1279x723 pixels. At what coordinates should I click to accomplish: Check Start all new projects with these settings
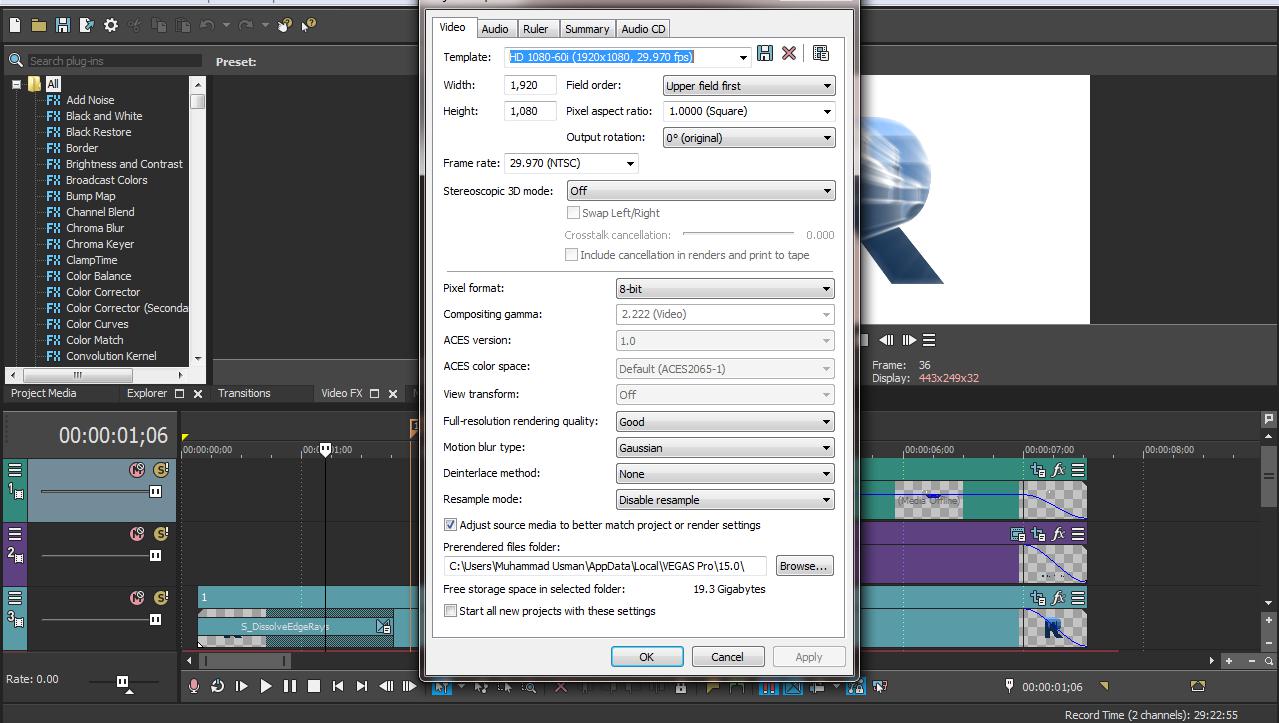click(x=450, y=610)
